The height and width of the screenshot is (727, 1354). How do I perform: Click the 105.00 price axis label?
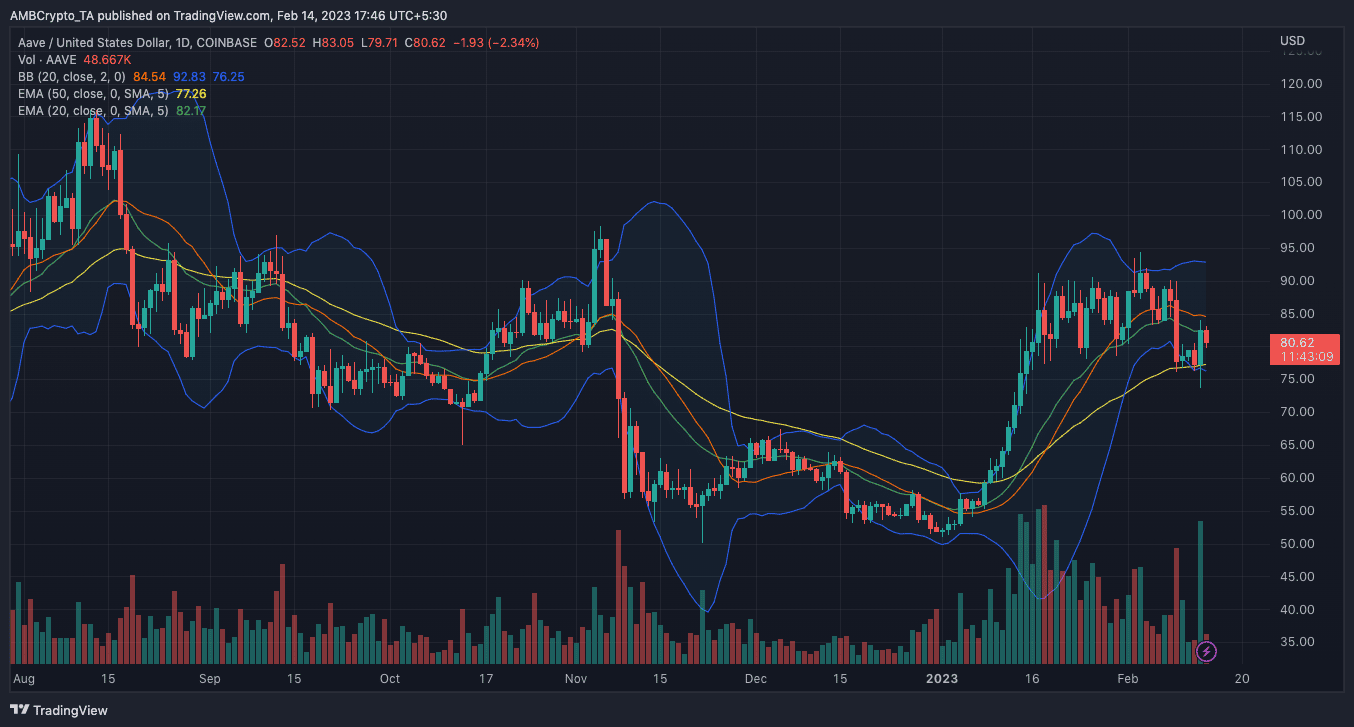pos(1301,183)
